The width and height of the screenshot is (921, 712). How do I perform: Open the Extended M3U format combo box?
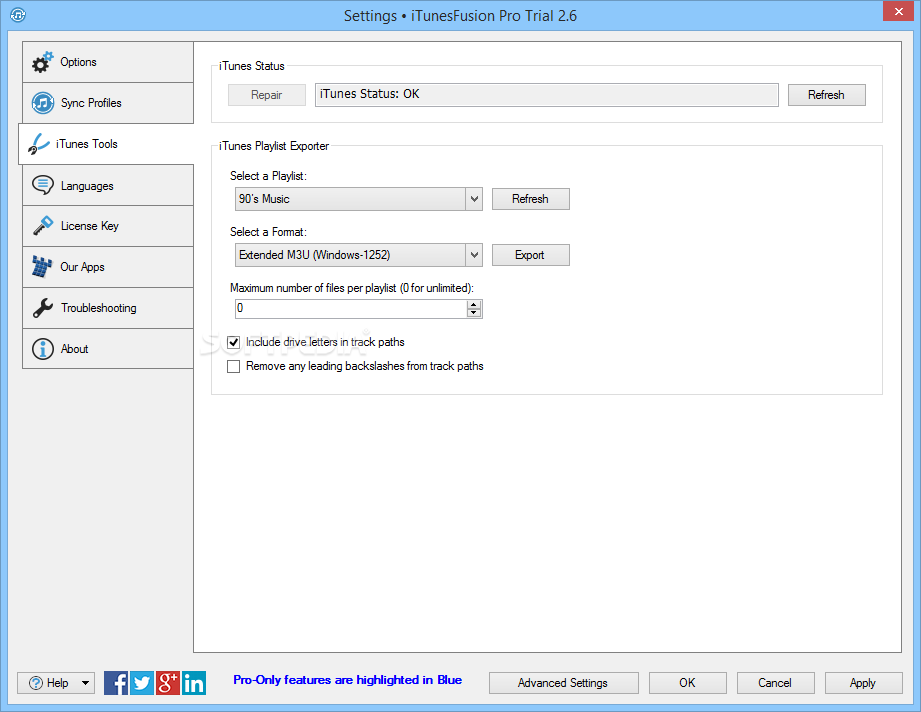pos(358,255)
